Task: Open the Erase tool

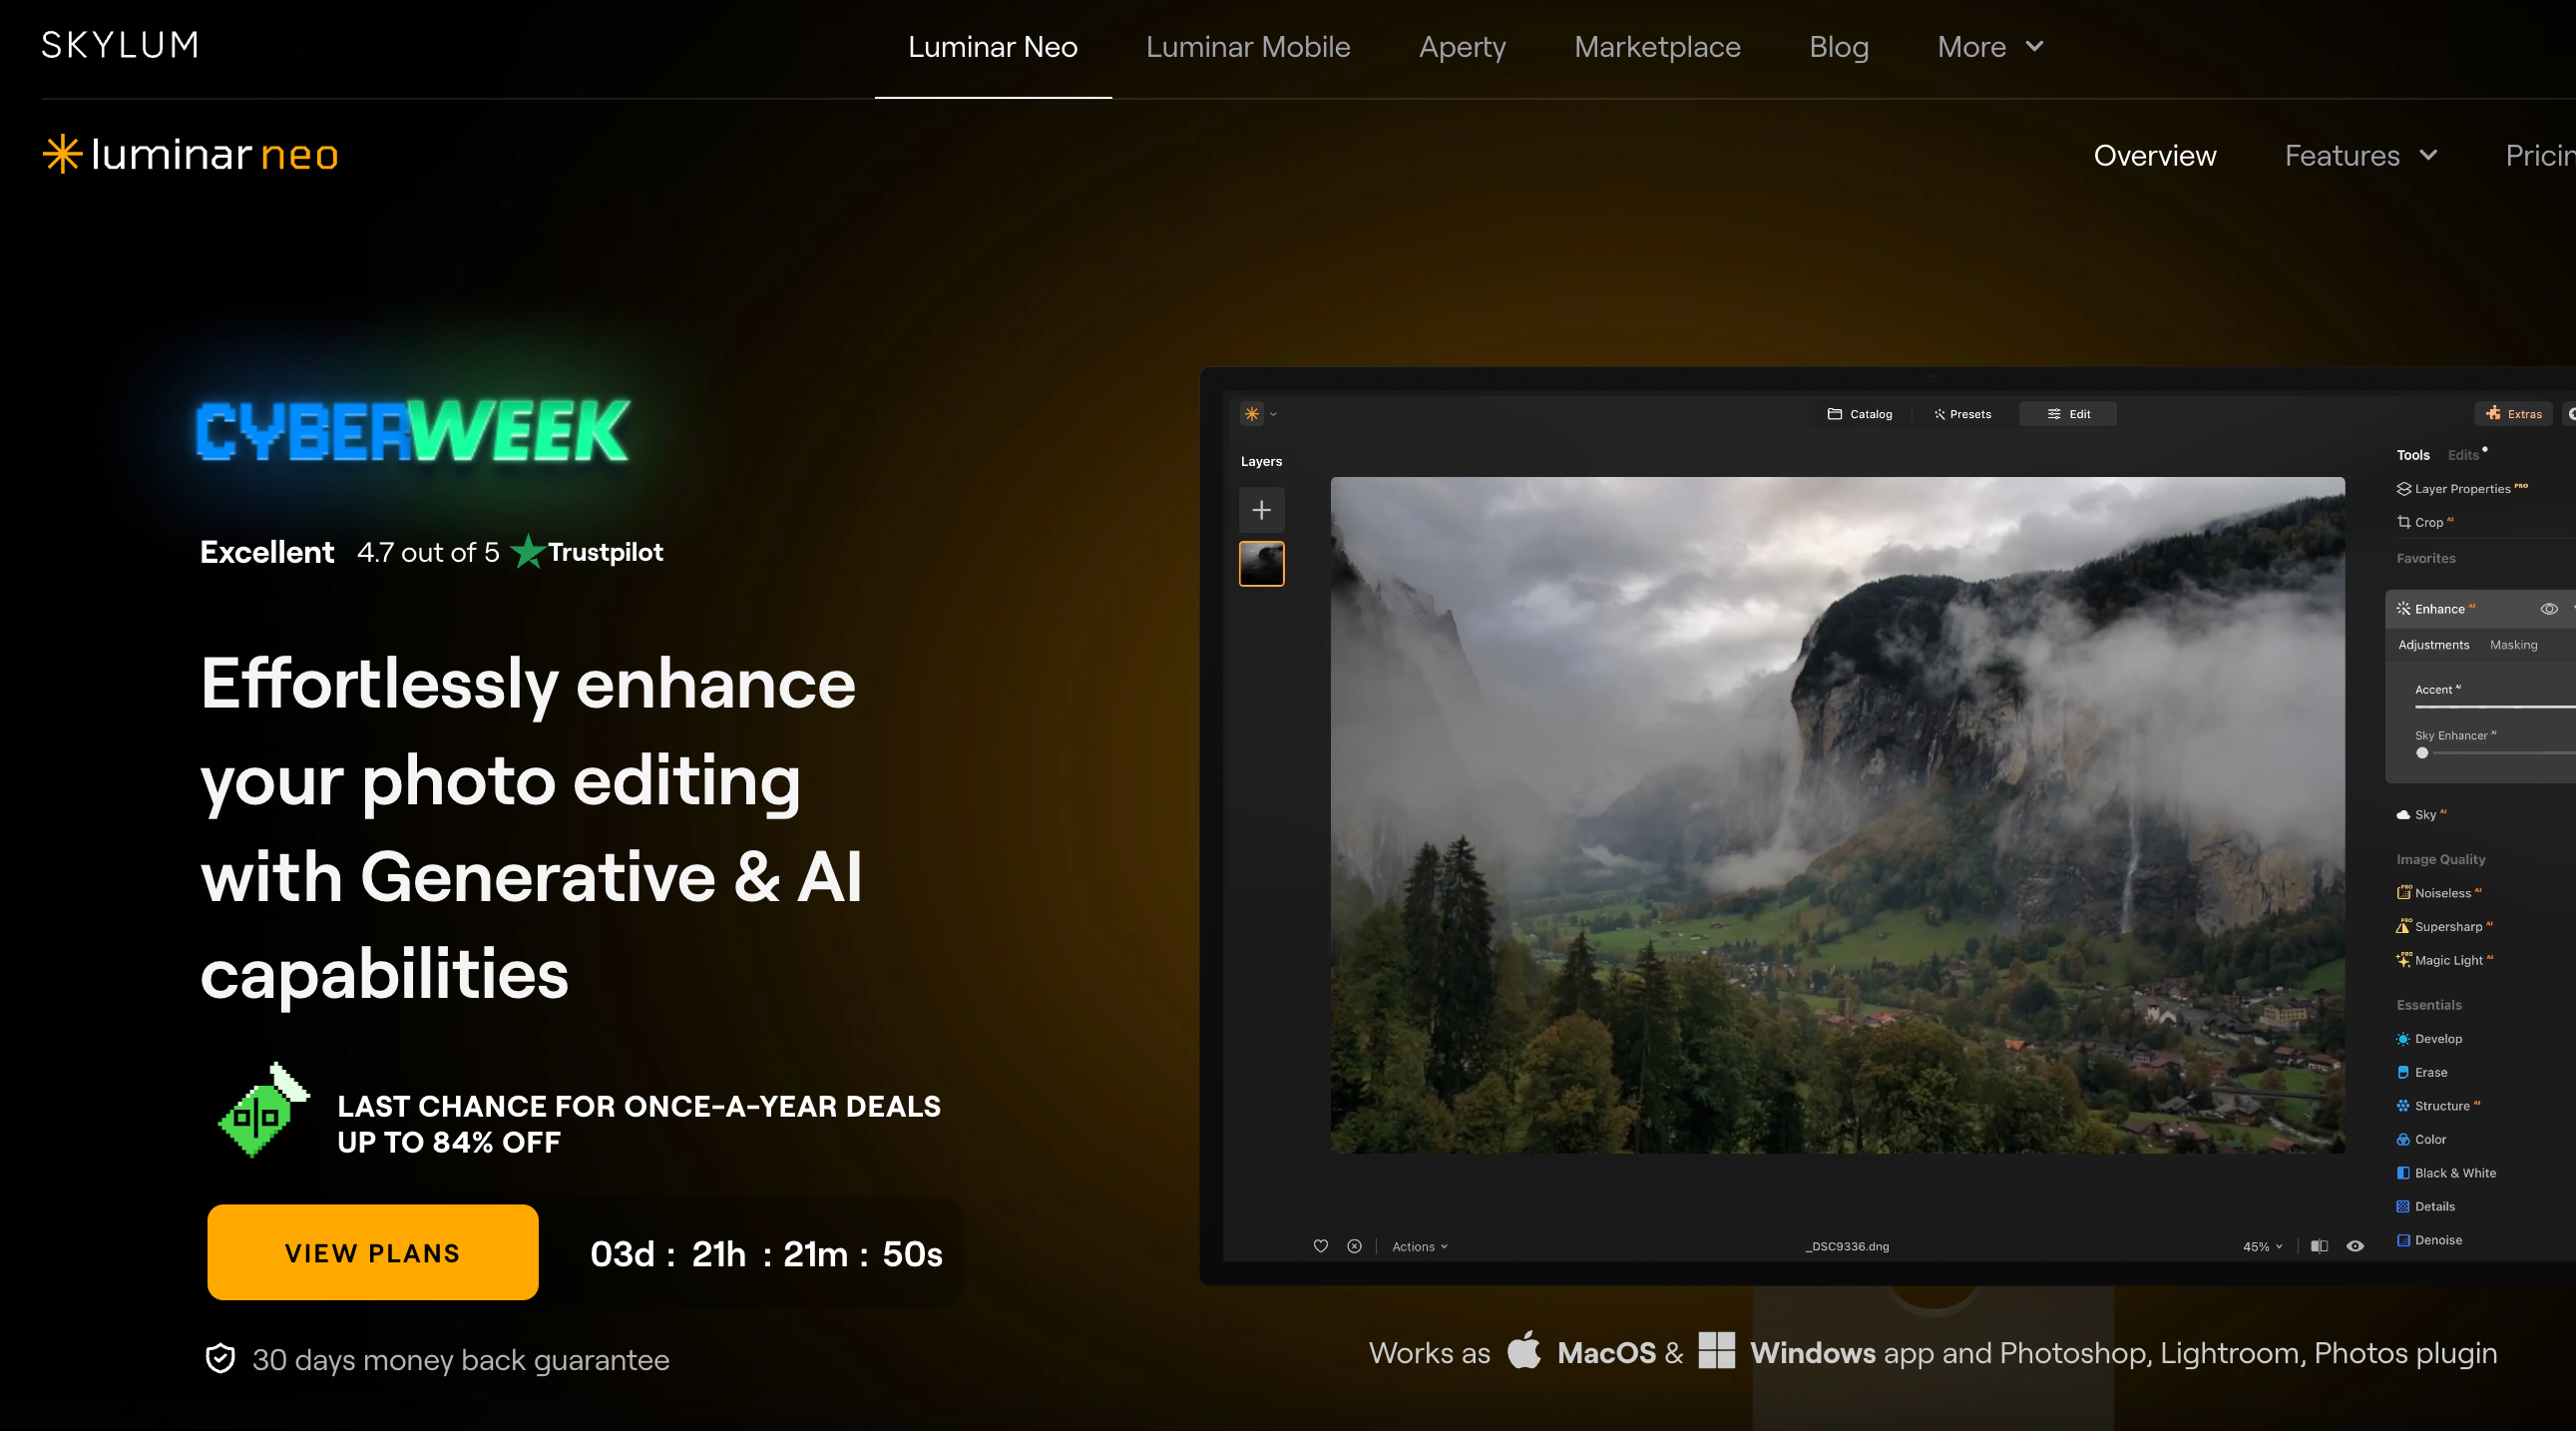Action: point(2422,1072)
